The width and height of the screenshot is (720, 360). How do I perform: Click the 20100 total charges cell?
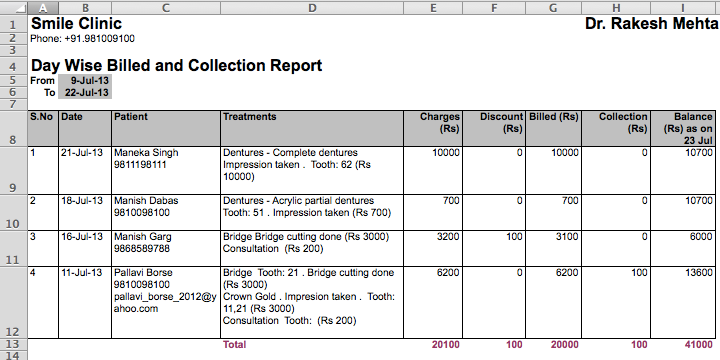tap(433, 344)
